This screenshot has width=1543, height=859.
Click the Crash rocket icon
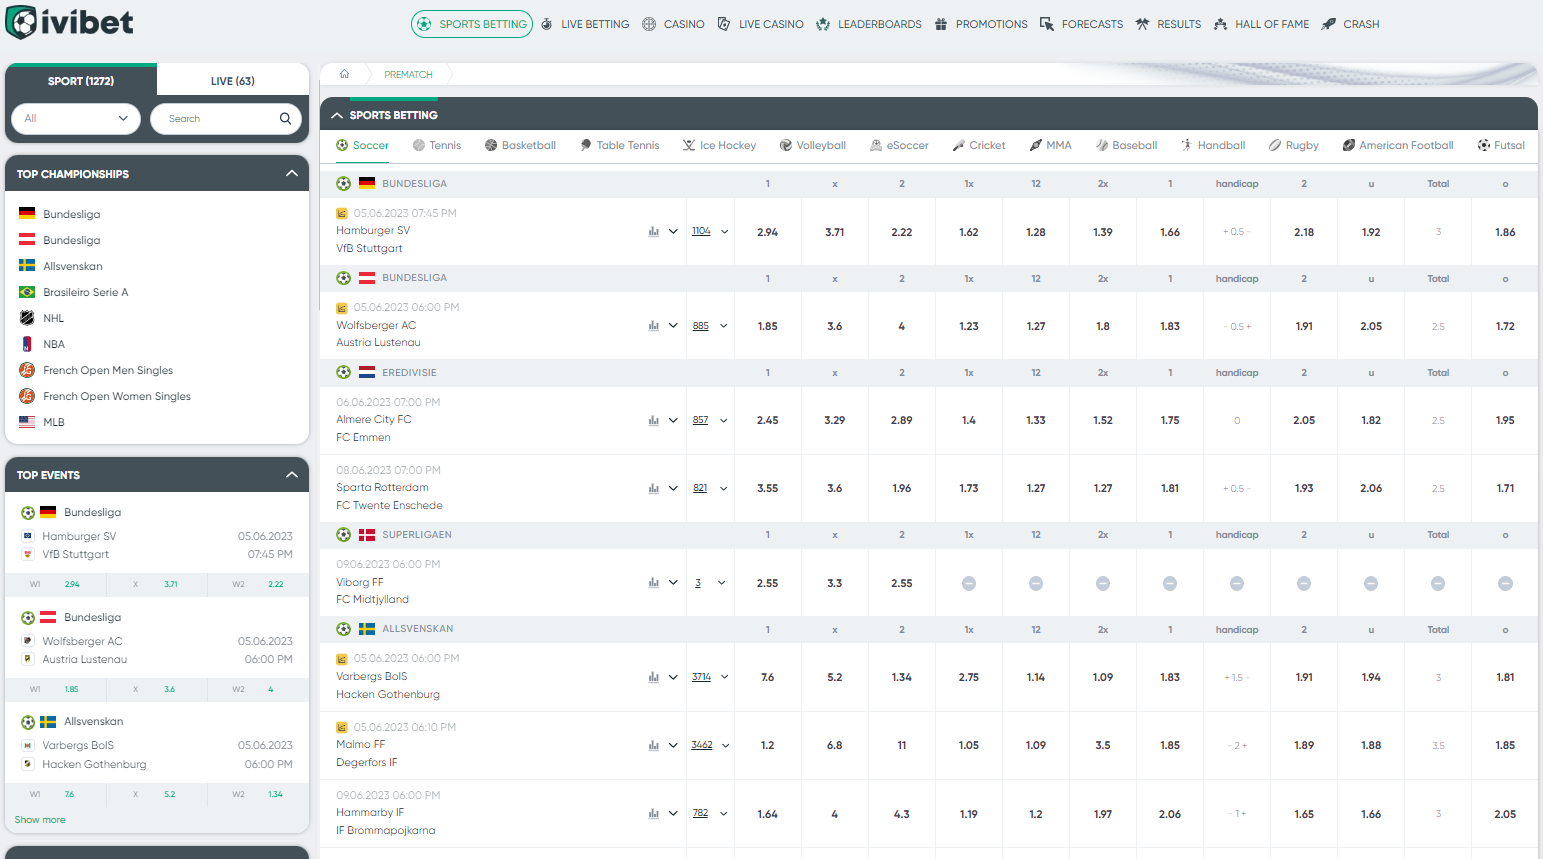[1328, 24]
